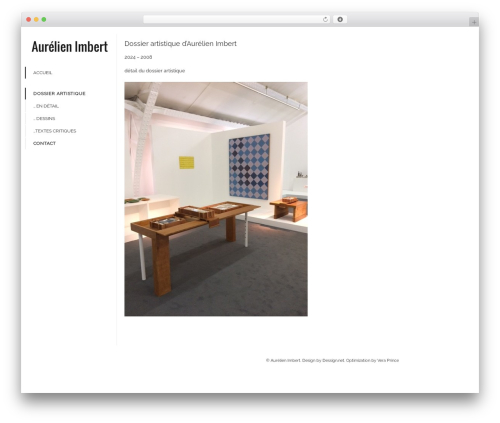Focus the browser address bar
This screenshot has width=500, height=423.
(x=237, y=20)
